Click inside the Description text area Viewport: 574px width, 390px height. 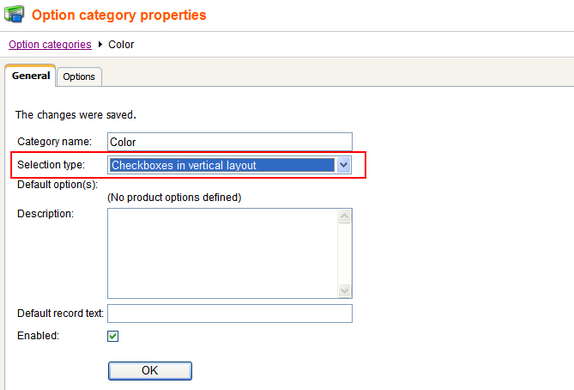pos(223,253)
